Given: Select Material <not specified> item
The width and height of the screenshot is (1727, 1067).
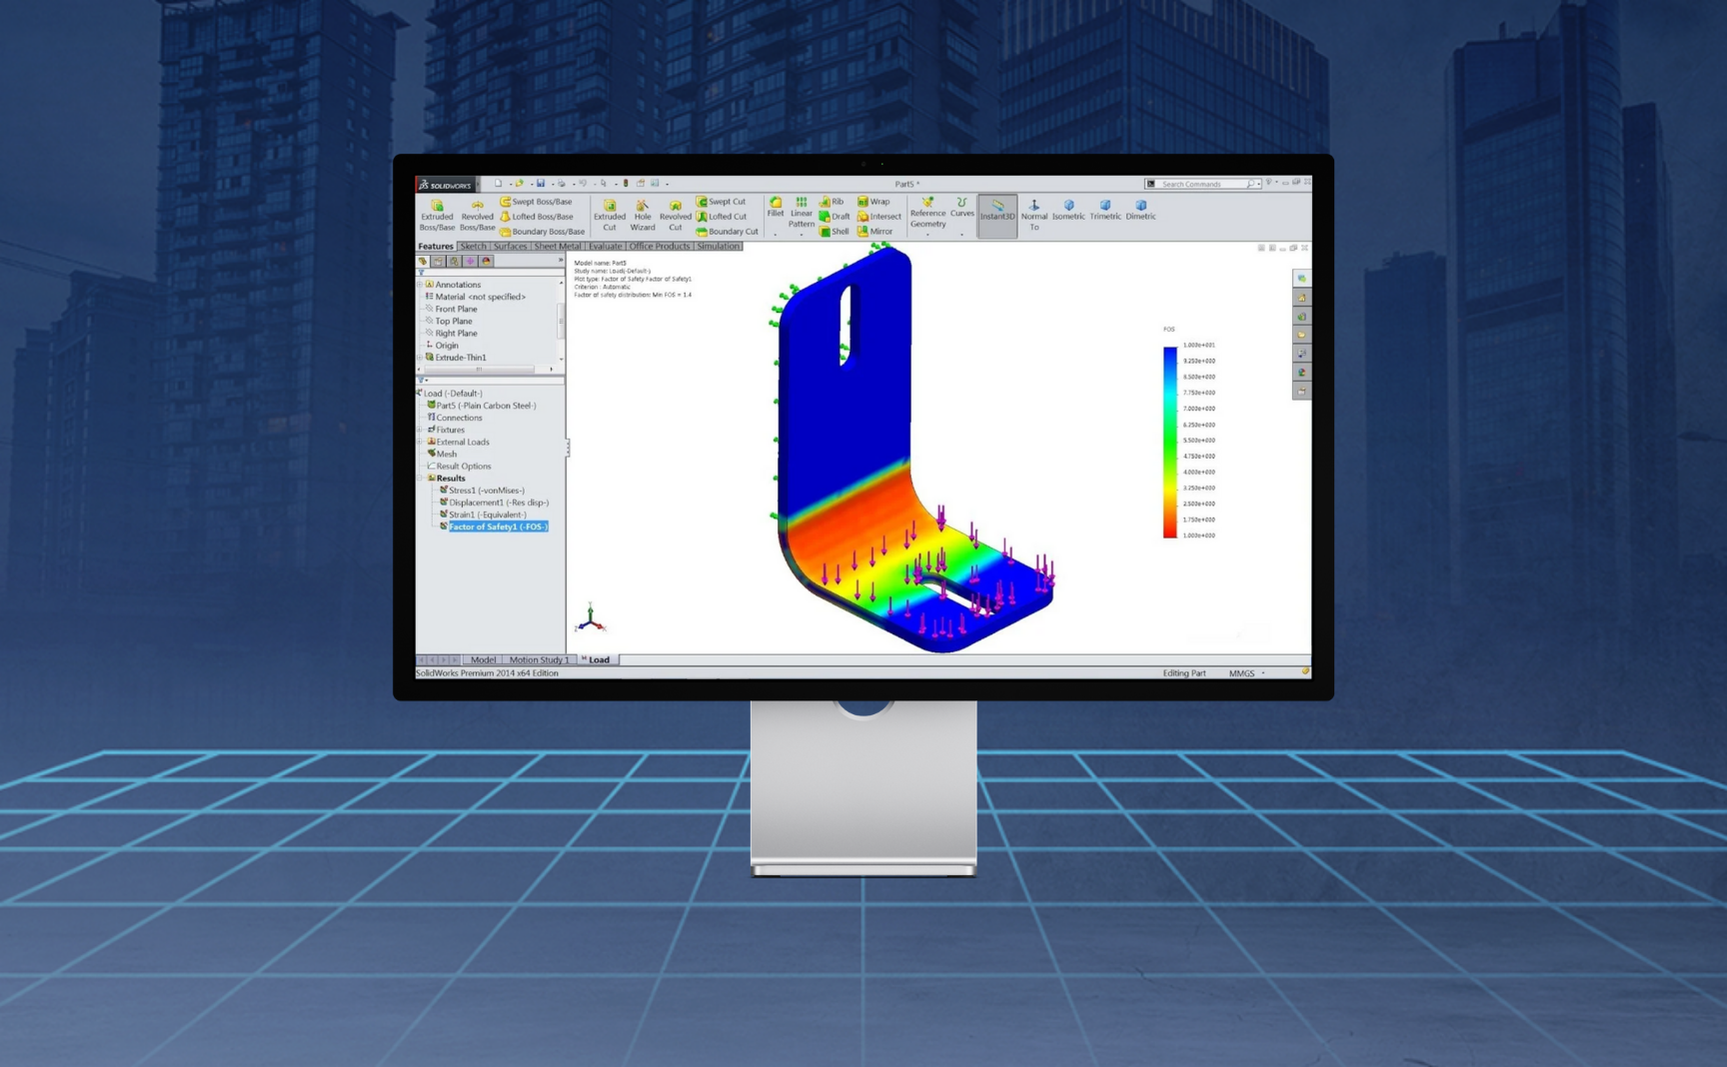Looking at the screenshot, I should pos(476,296).
